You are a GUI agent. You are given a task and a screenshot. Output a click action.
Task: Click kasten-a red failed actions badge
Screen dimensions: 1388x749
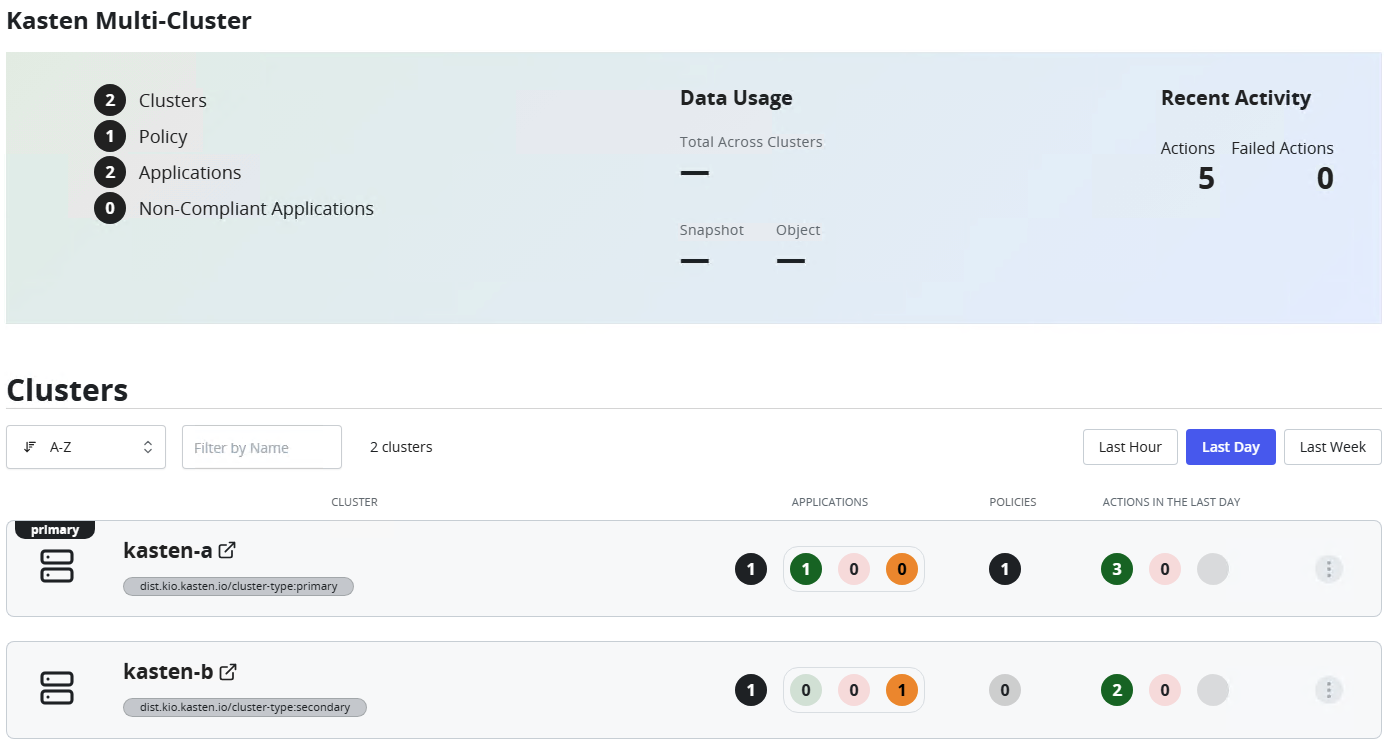(1164, 569)
